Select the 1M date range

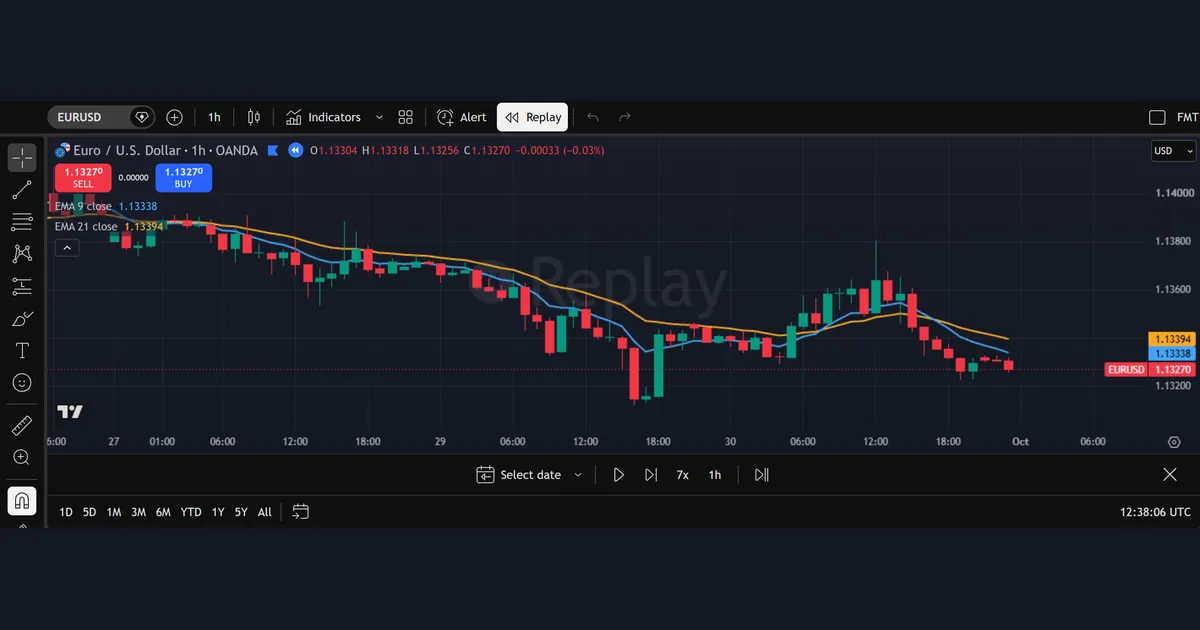[x=114, y=512]
